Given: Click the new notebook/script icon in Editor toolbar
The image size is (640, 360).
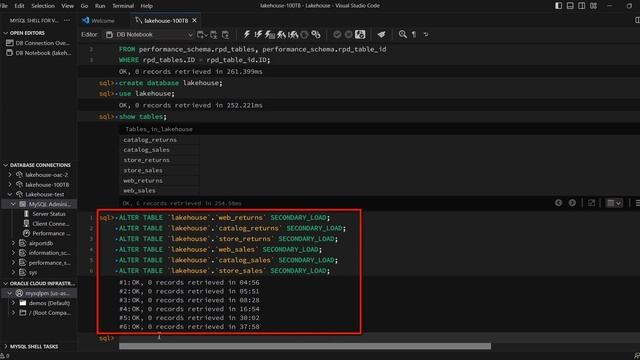Looking at the screenshot, I should point(201,35).
